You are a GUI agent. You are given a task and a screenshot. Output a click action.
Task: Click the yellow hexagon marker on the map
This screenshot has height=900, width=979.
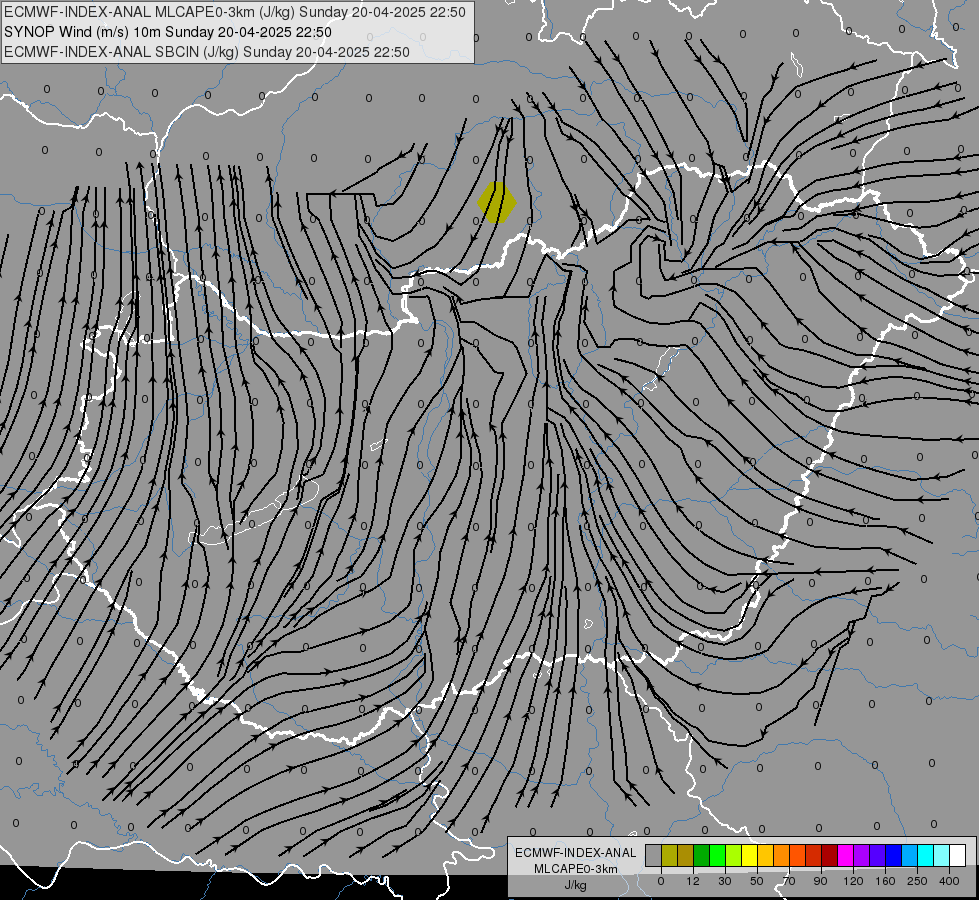pyautogui.click(x=496, y=202)
